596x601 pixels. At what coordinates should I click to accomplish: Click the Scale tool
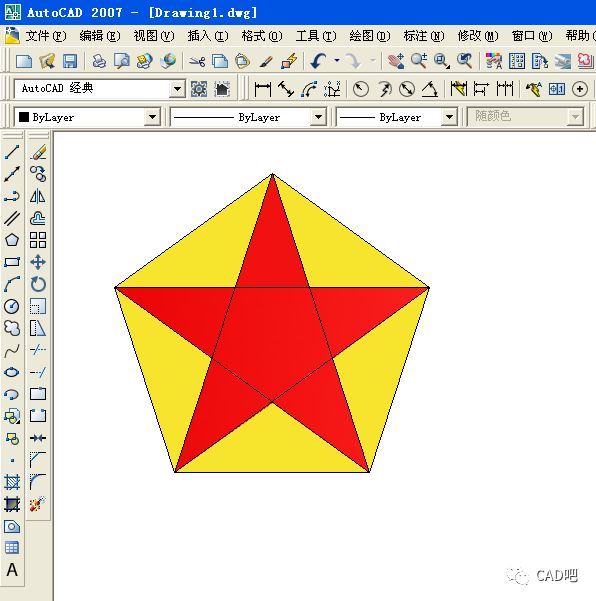click(x=38, y=306)
